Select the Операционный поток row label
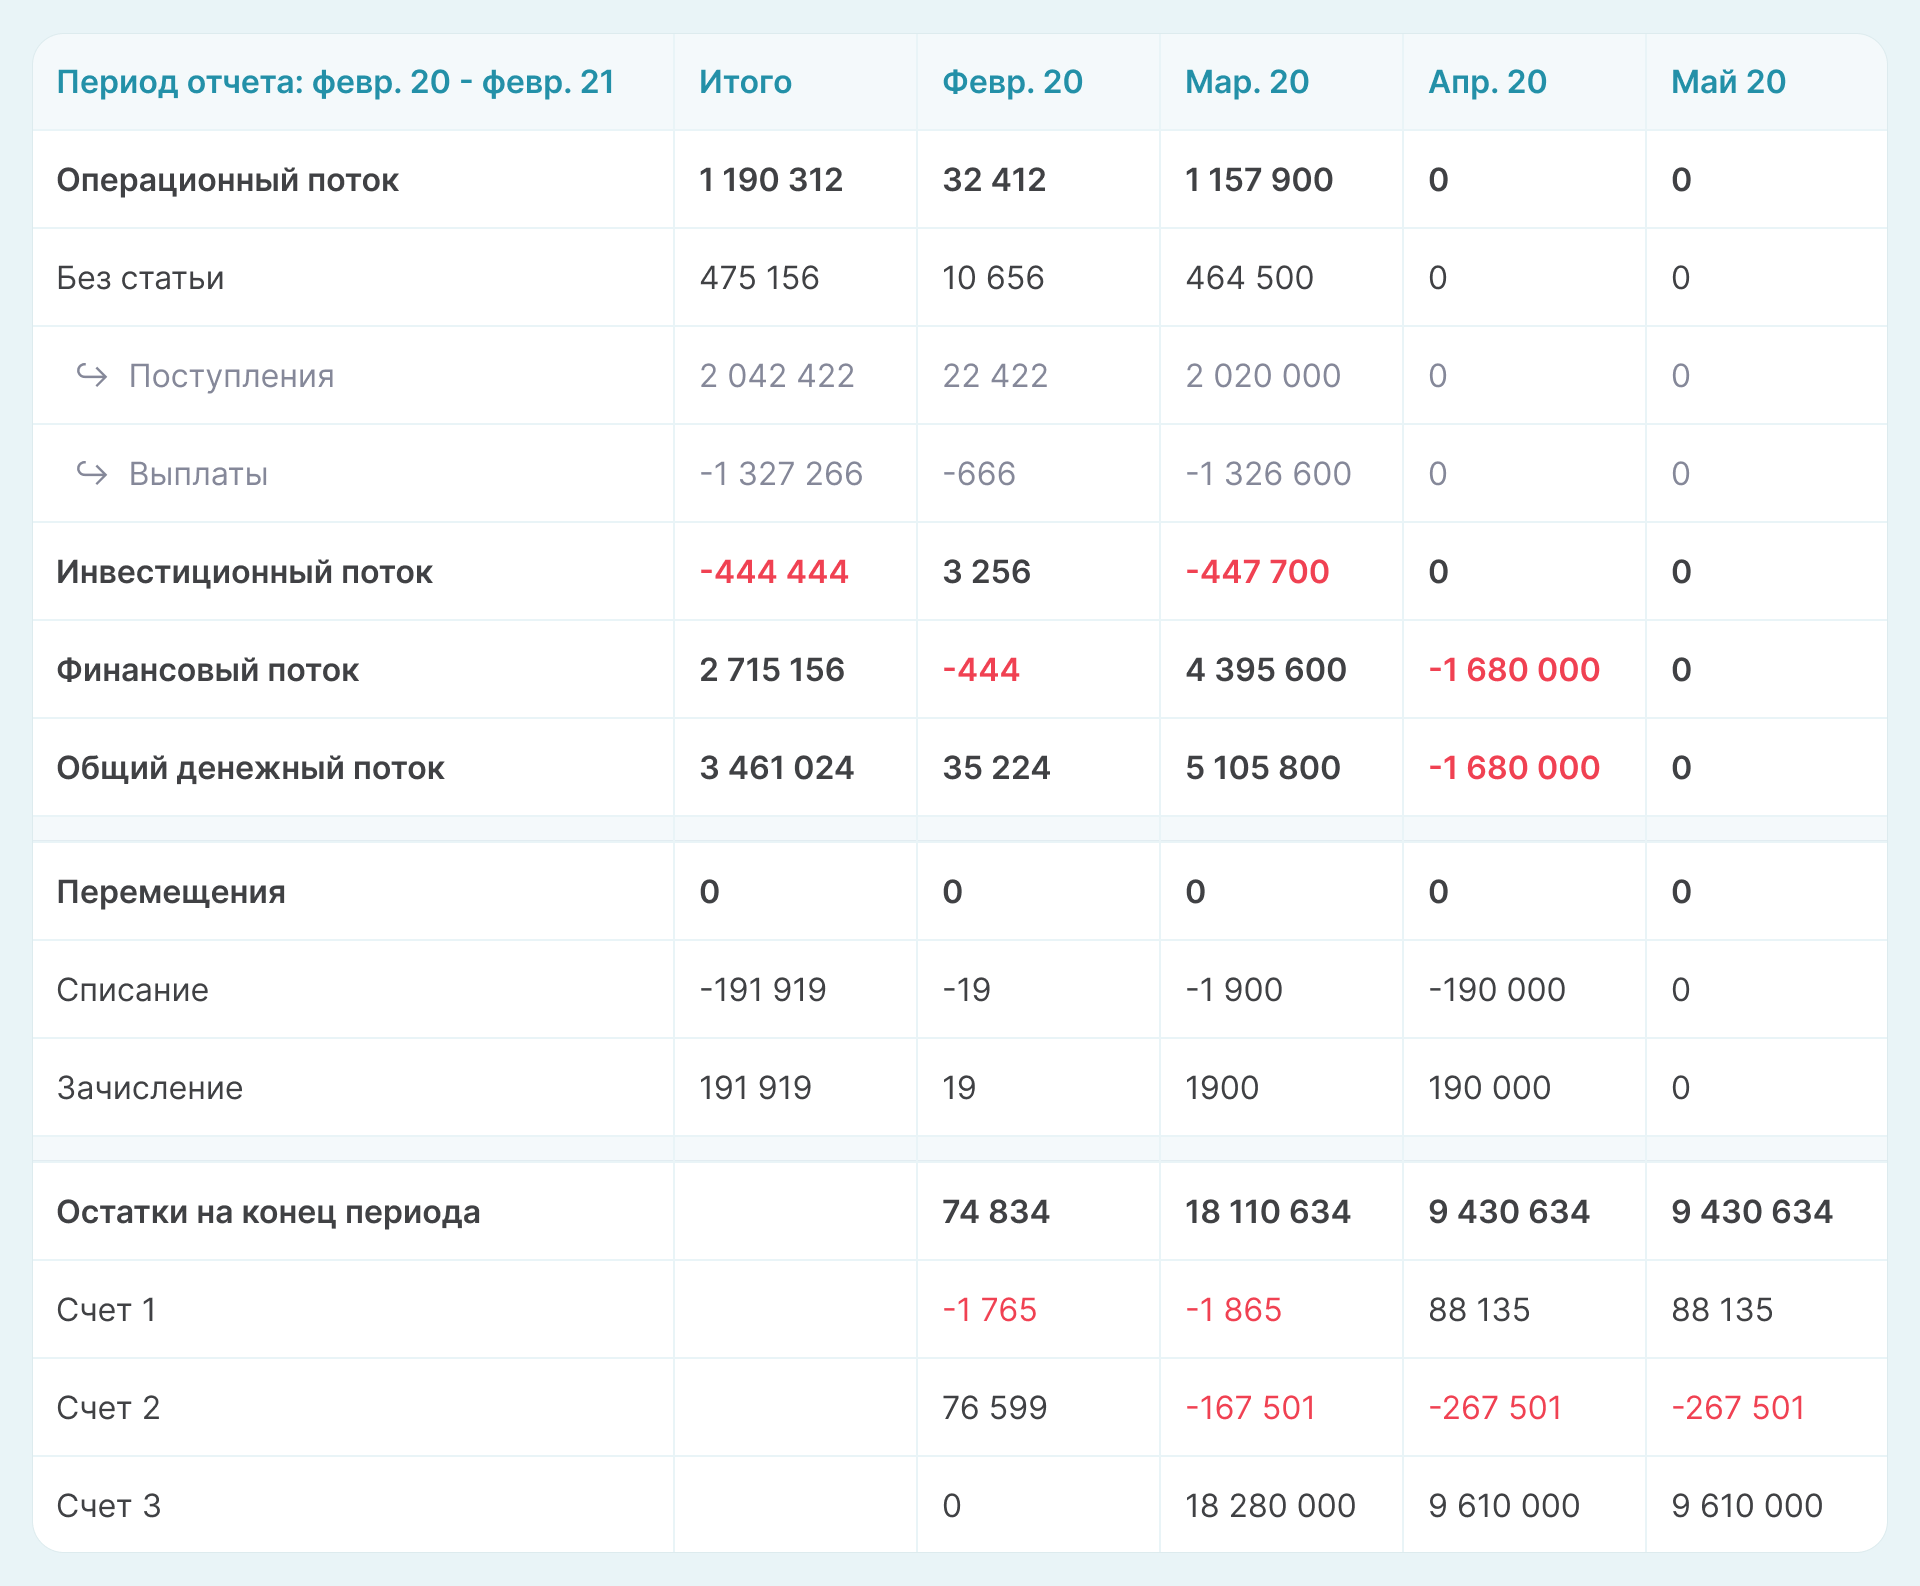 [227, 180]
